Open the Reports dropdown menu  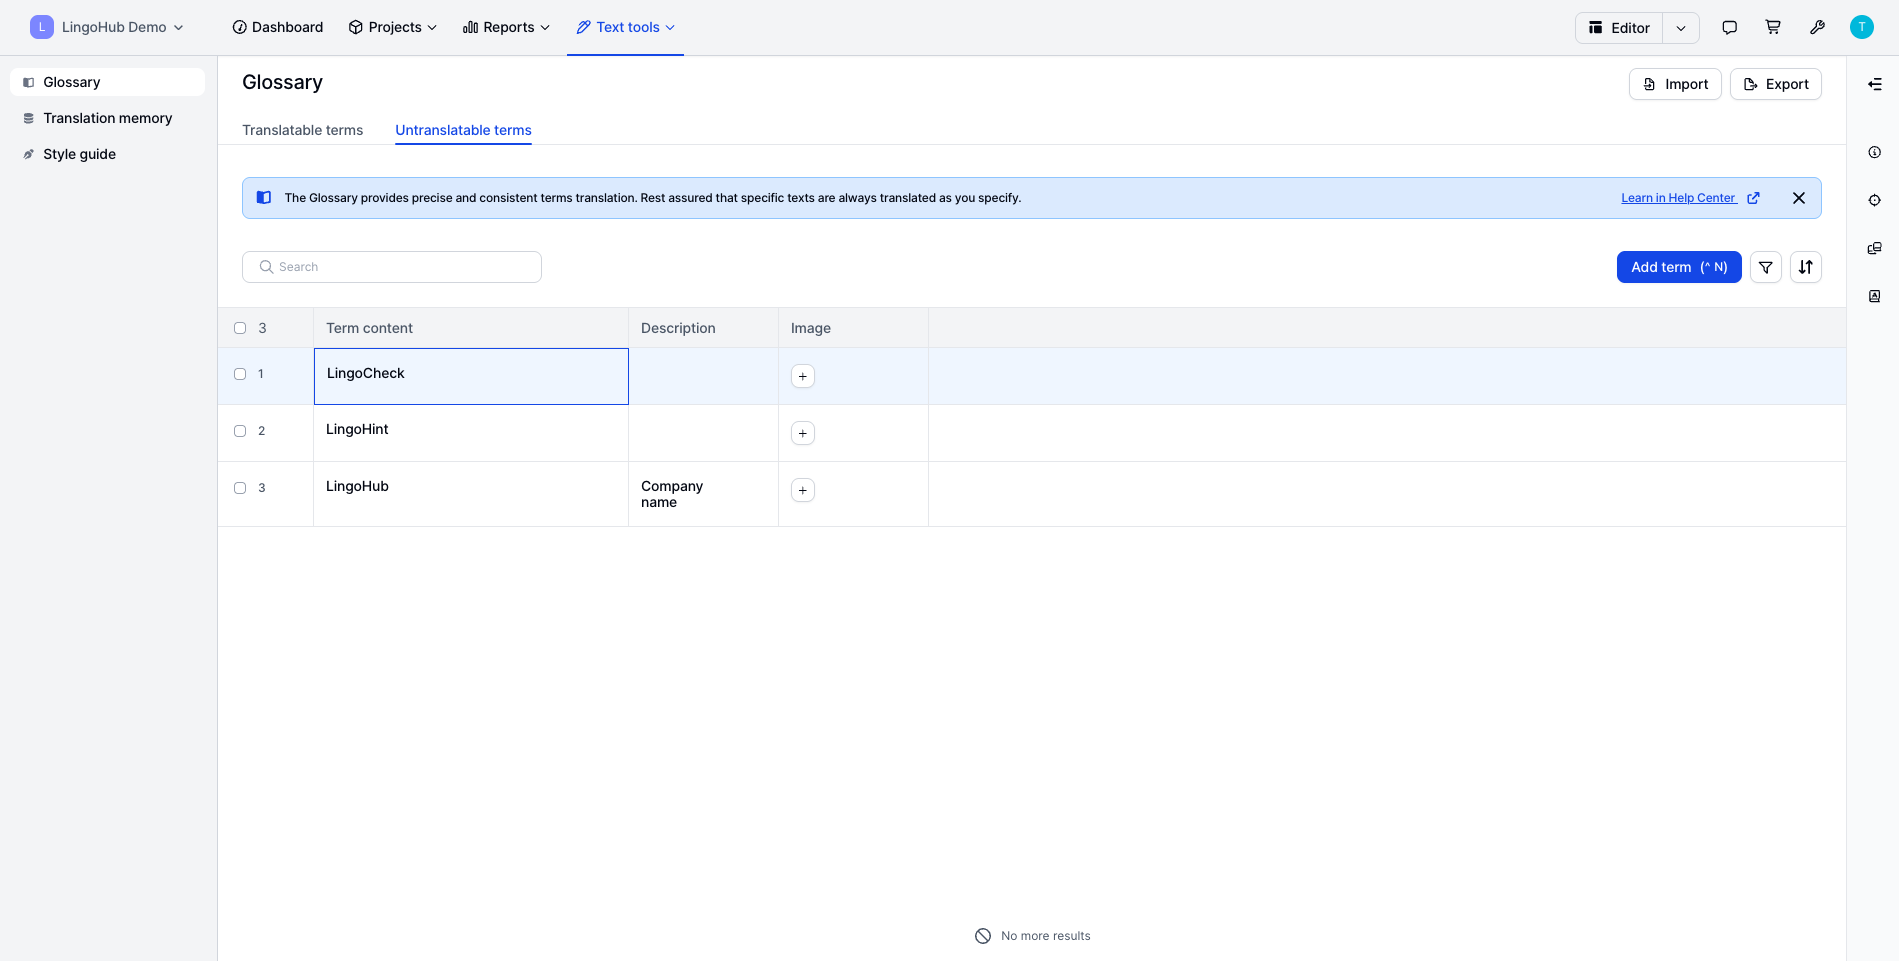pos(506,27)
